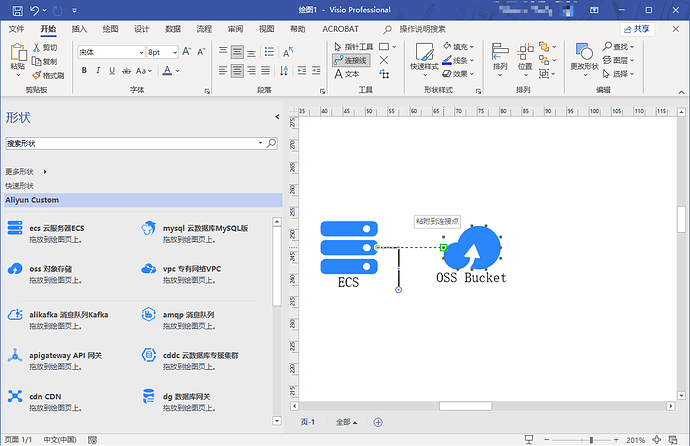This screenshot has width=690, height=446.
Task: Click increase indent icon
Action: [316, 70]
